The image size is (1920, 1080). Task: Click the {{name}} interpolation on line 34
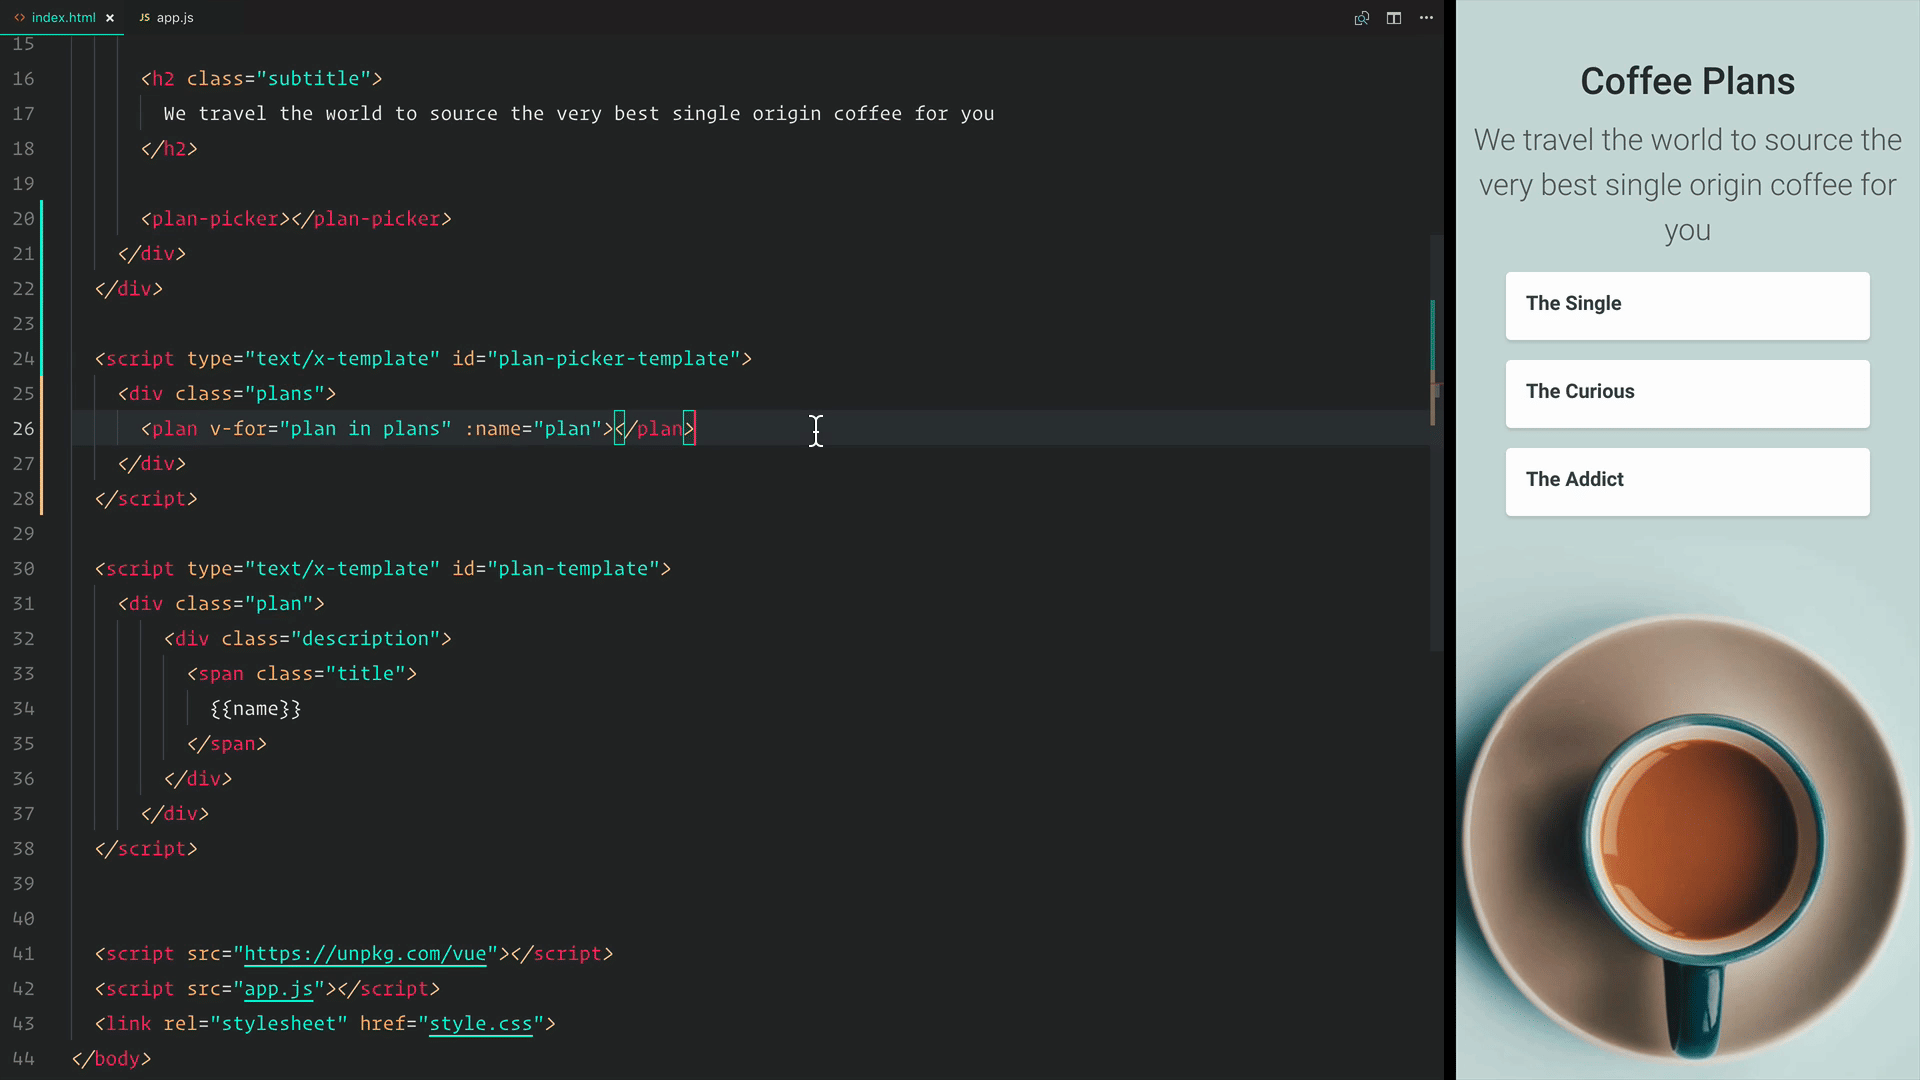(x=256, y=709)
